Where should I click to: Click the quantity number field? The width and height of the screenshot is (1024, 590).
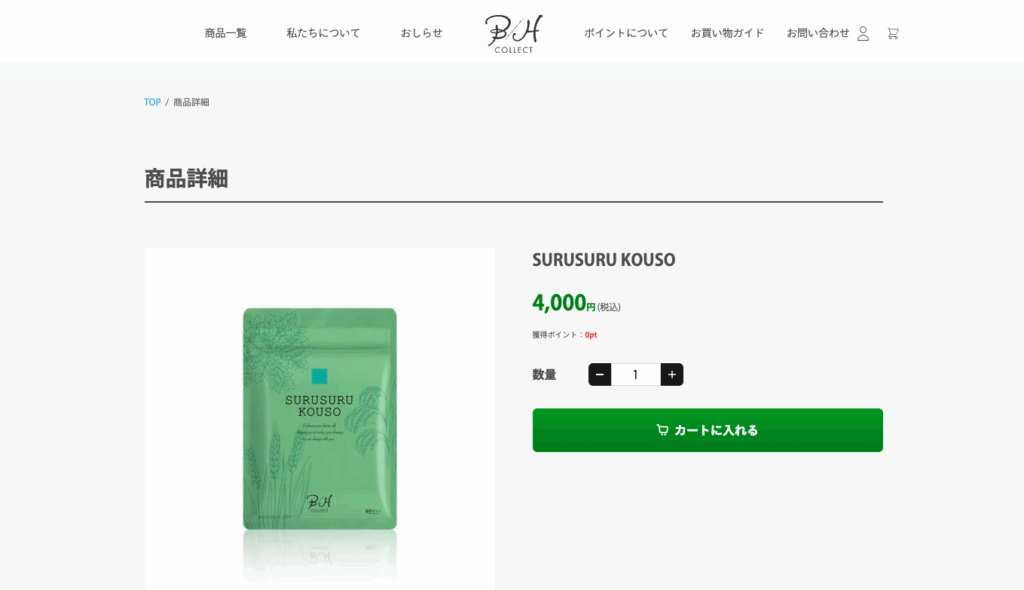(635, 374)
